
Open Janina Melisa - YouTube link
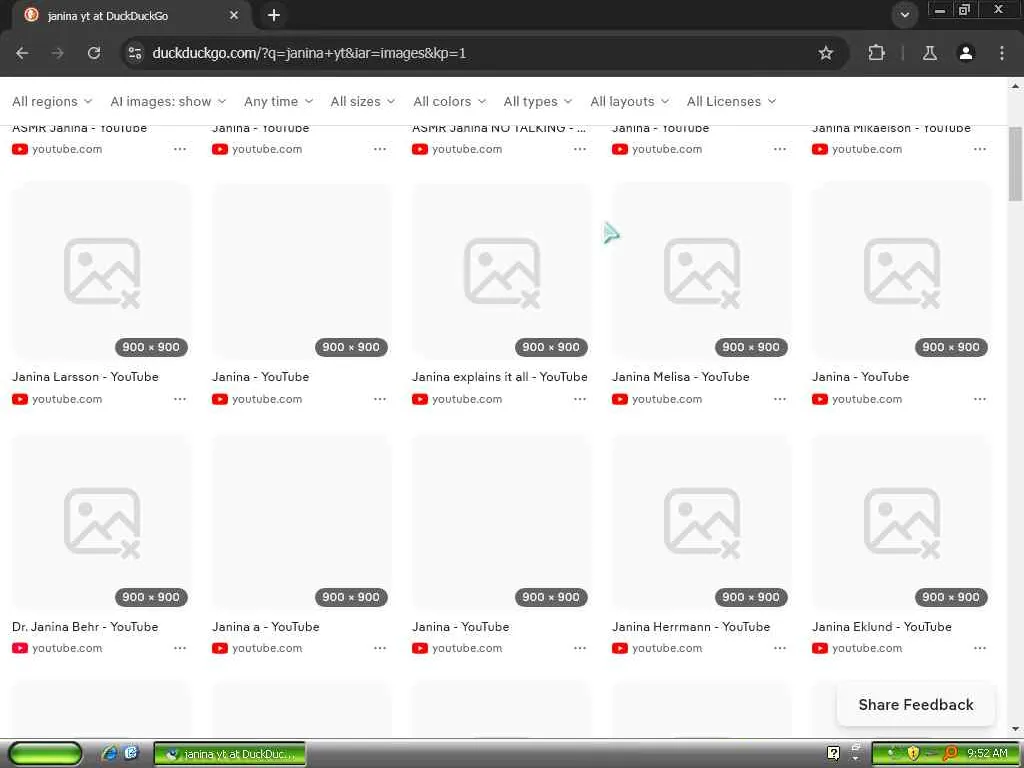680,377
